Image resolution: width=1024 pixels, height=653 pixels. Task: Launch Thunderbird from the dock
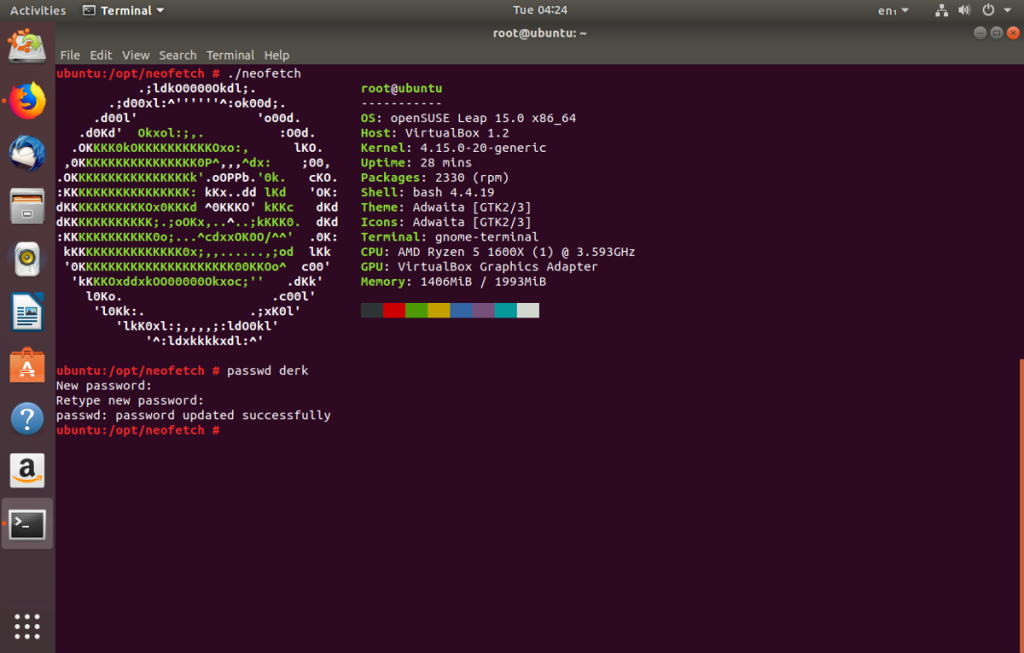coord(26,152)
